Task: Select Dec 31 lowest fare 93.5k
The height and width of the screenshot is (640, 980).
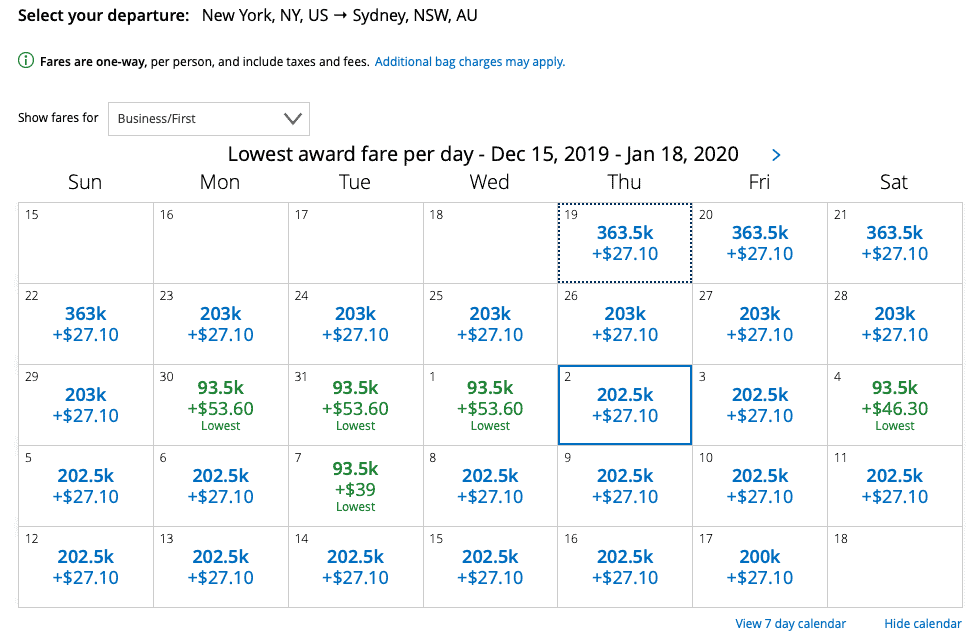Action: click(356, 405)
